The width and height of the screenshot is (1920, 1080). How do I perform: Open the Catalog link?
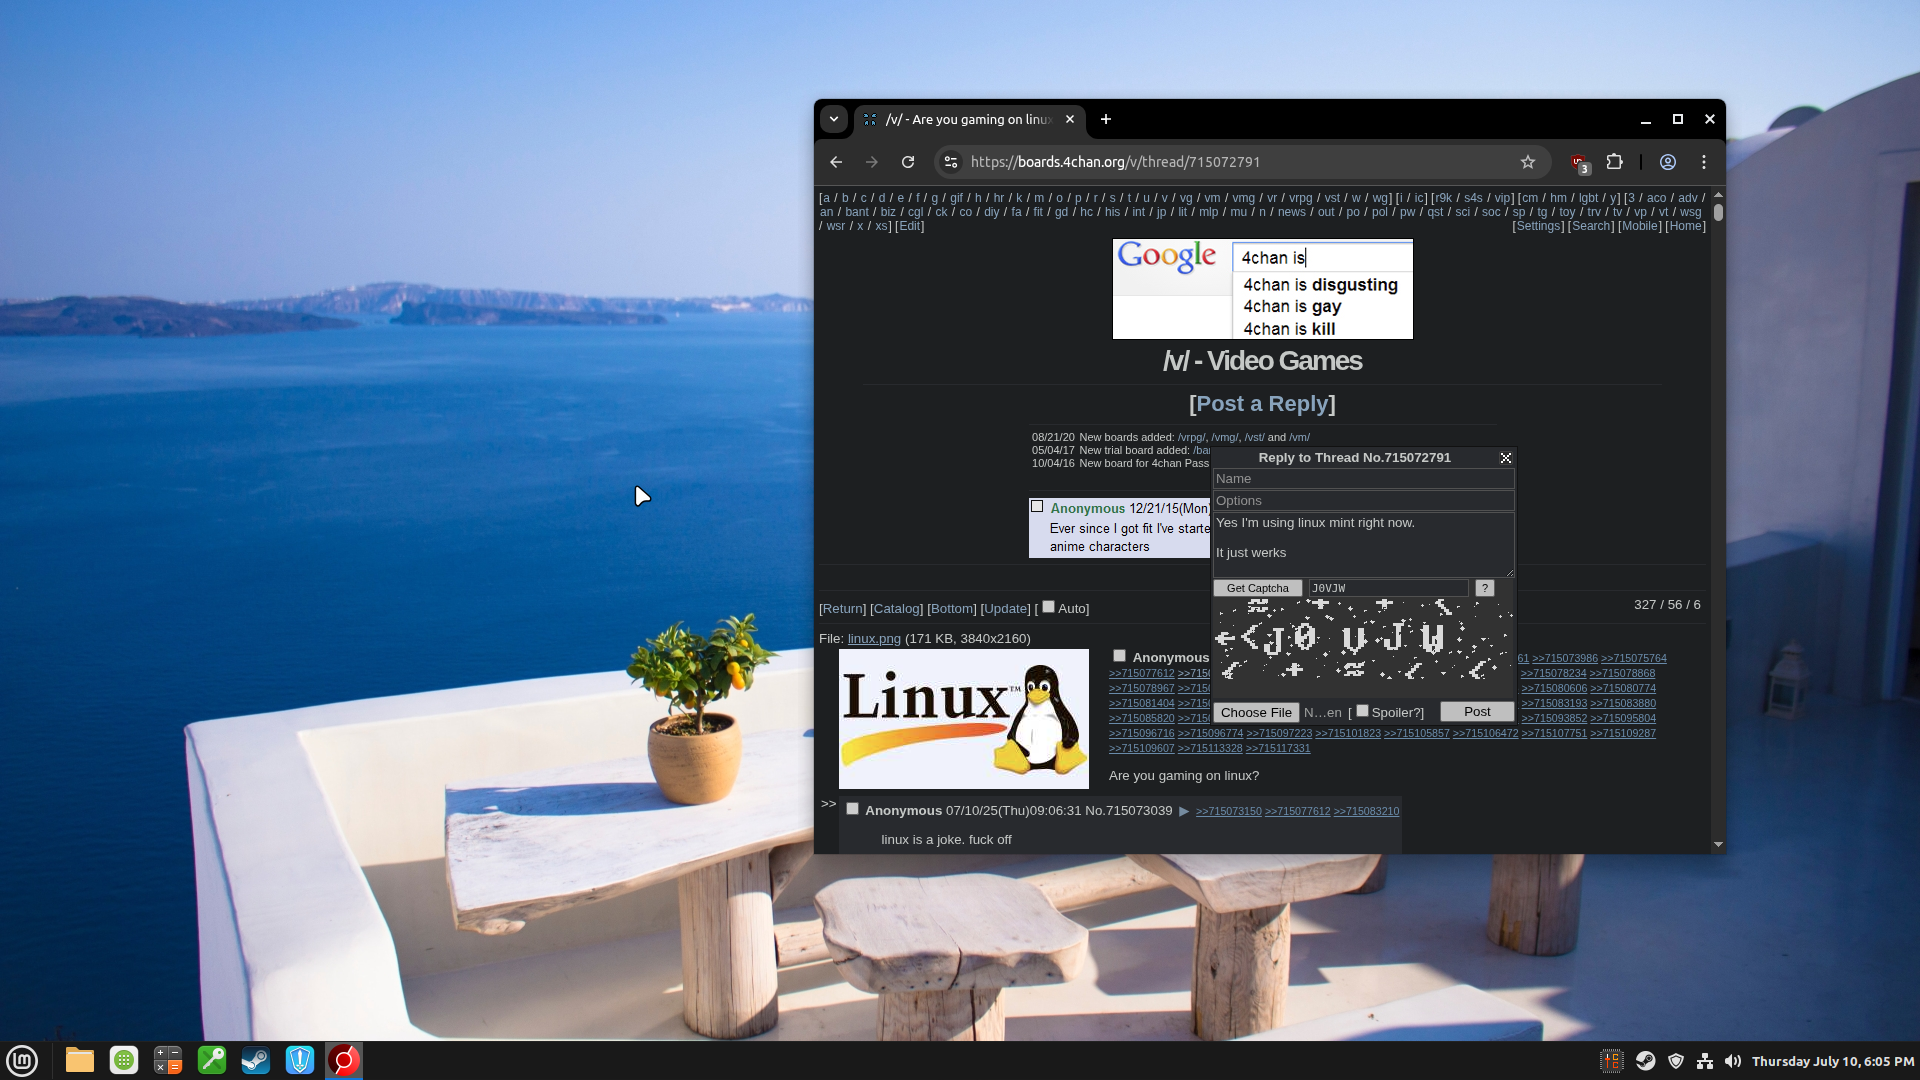coord(896,609)
